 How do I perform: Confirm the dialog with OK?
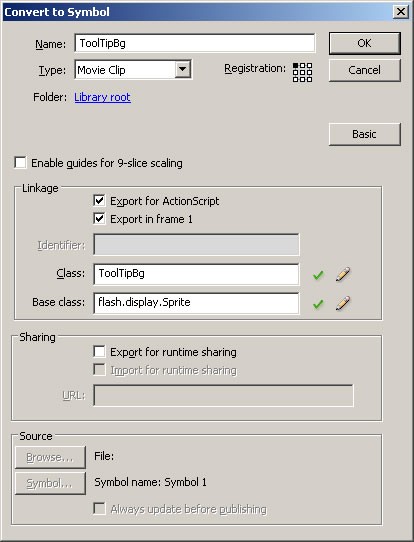[x=365, y=43]
